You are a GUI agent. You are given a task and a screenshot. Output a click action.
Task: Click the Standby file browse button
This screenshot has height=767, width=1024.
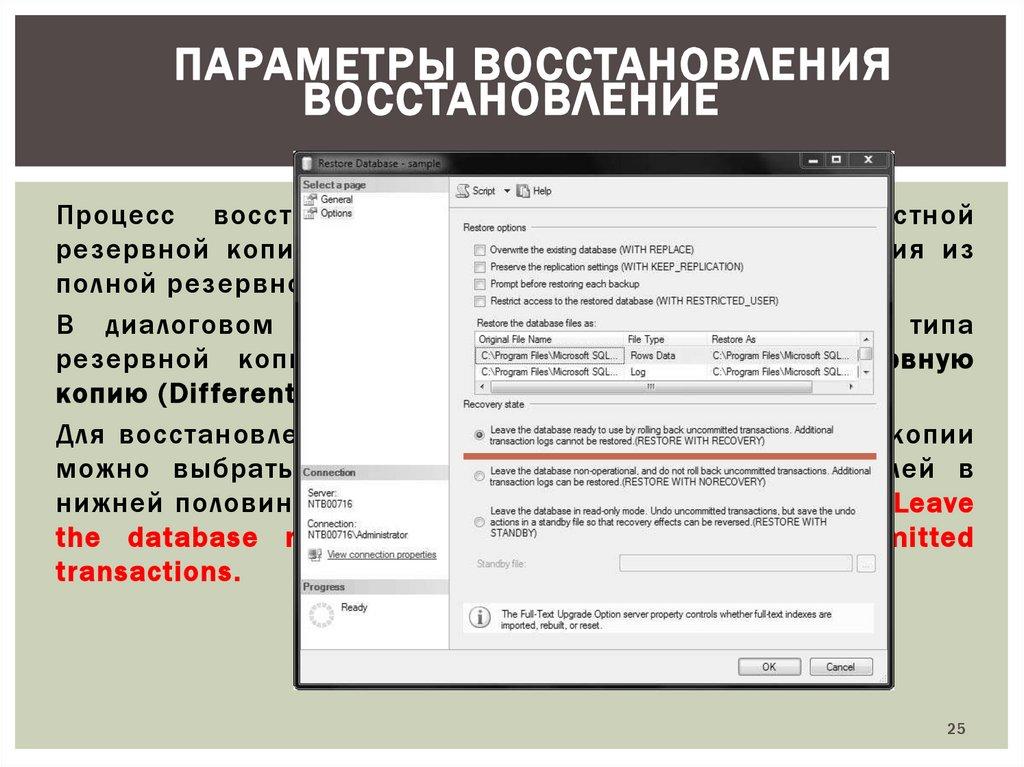click(866, 564)
